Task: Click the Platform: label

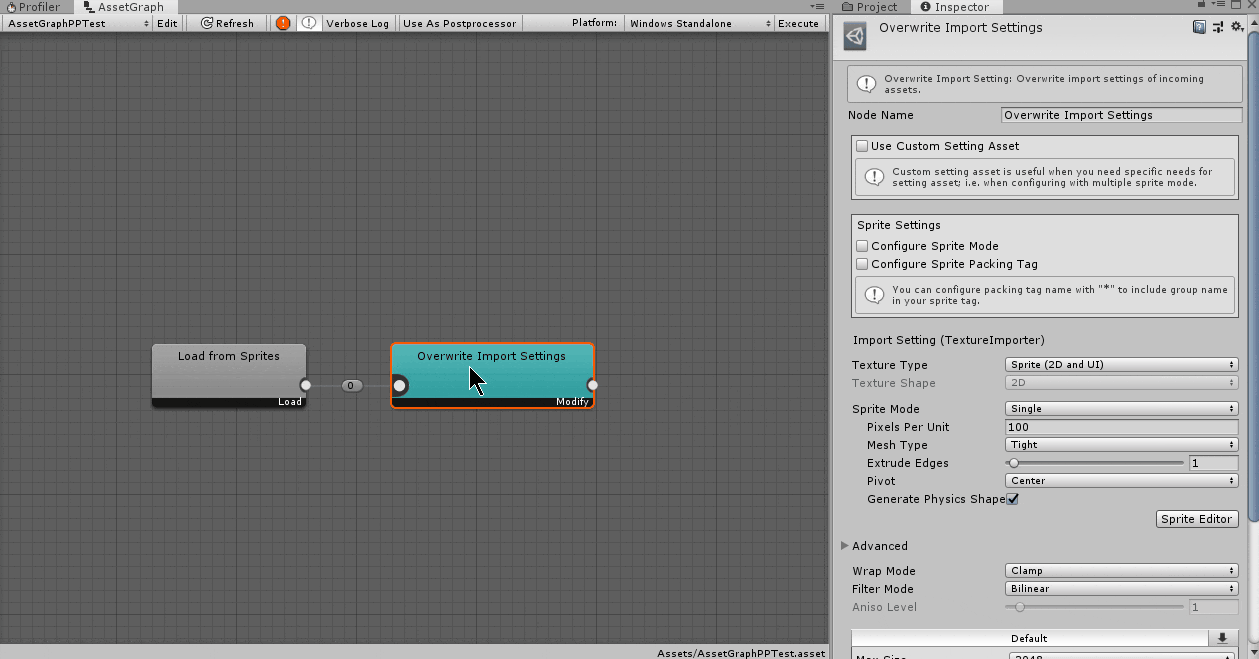Action: [594, 23]
